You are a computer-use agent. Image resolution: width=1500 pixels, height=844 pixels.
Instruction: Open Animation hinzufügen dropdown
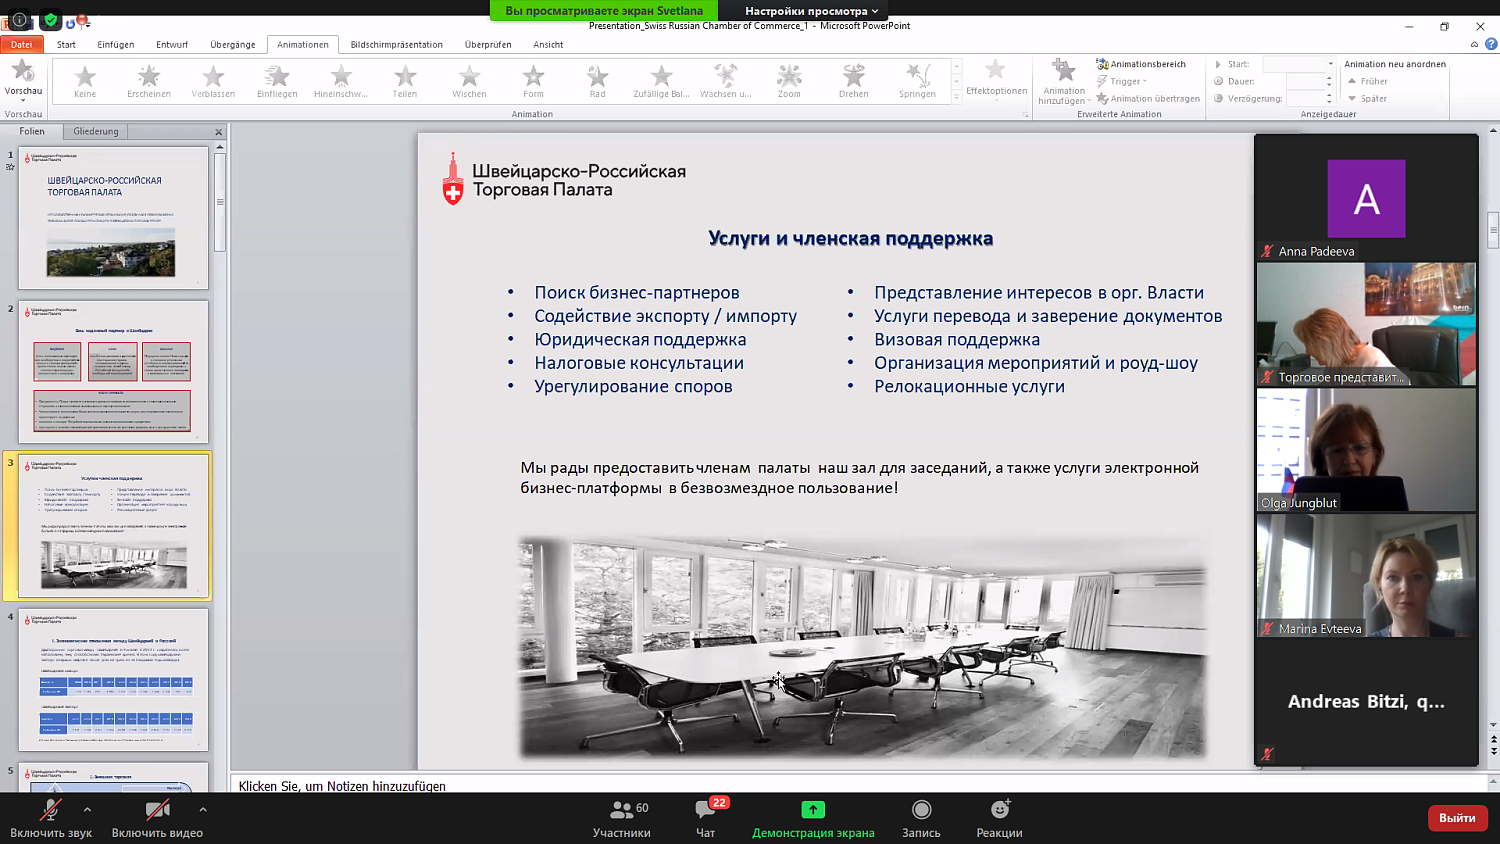pyautogui.click(x=1064, y=81)
